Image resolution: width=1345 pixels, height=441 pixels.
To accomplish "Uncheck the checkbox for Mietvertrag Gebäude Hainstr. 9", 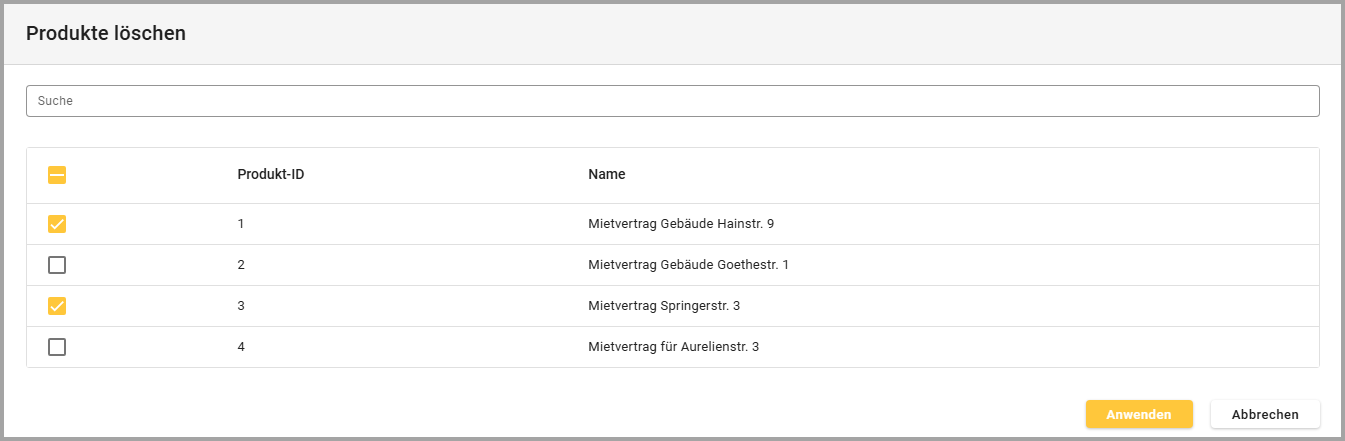I will 57,224.
